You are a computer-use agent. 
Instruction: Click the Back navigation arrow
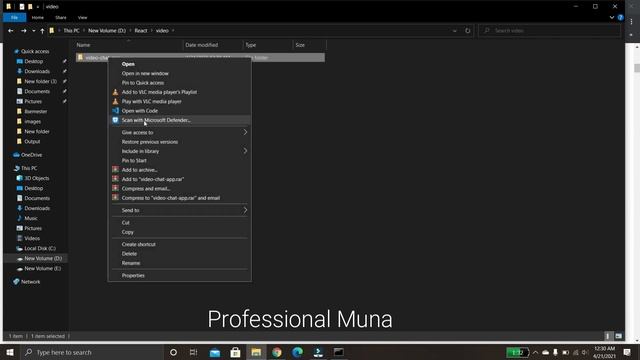[x=11, y=31]
